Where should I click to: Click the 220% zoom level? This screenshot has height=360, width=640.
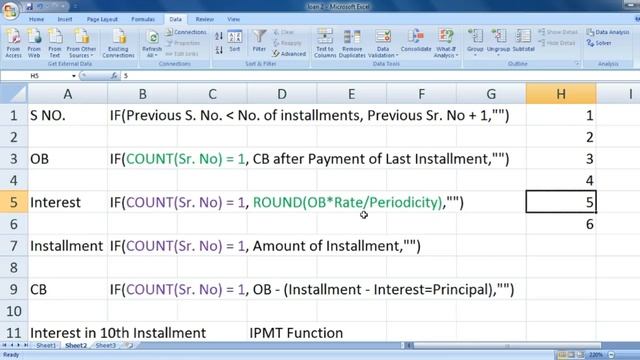point(596,355)
